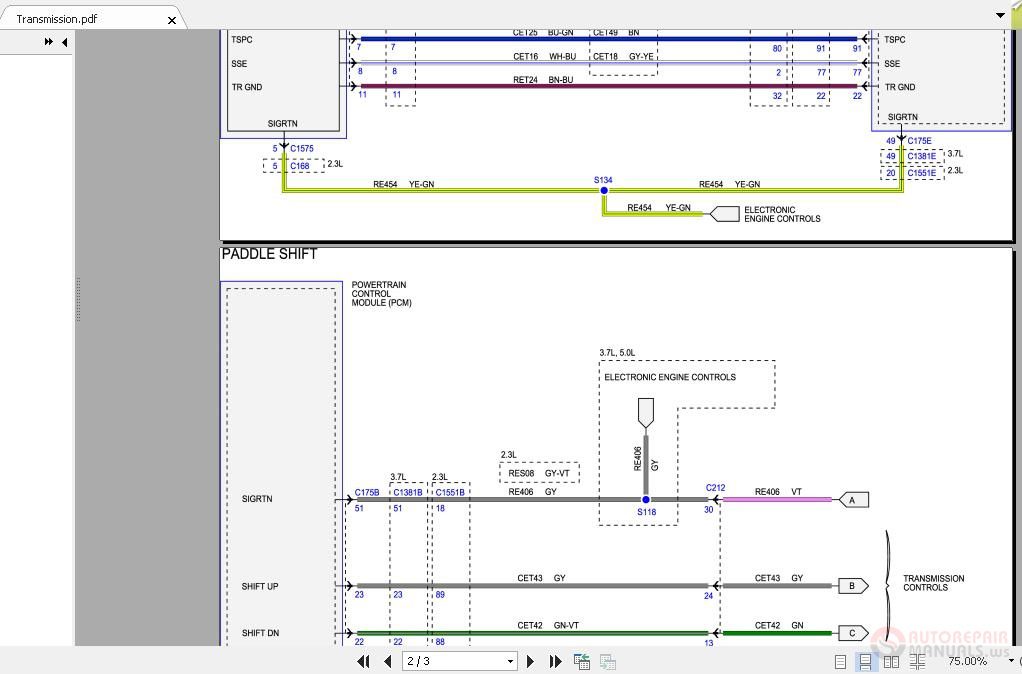The image size is (1022, 674).
Task: Click the TRANSMISSION CONTROLS label
Action: click(933, 583)
